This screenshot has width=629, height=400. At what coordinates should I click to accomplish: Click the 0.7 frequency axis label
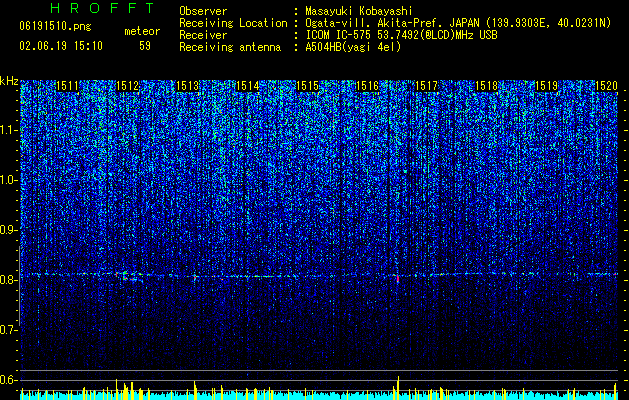[9, 330]
